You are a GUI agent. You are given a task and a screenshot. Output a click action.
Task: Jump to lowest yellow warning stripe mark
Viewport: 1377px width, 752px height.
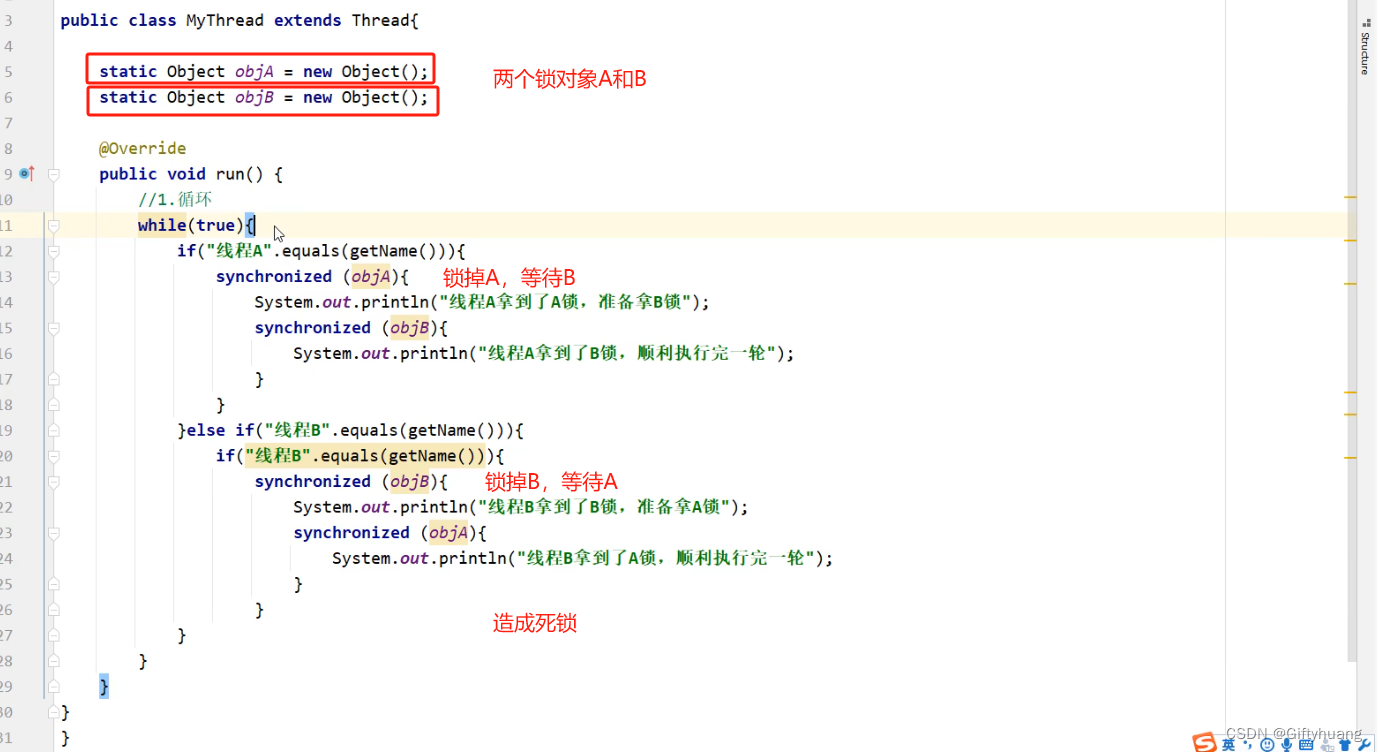(1350, 457)
